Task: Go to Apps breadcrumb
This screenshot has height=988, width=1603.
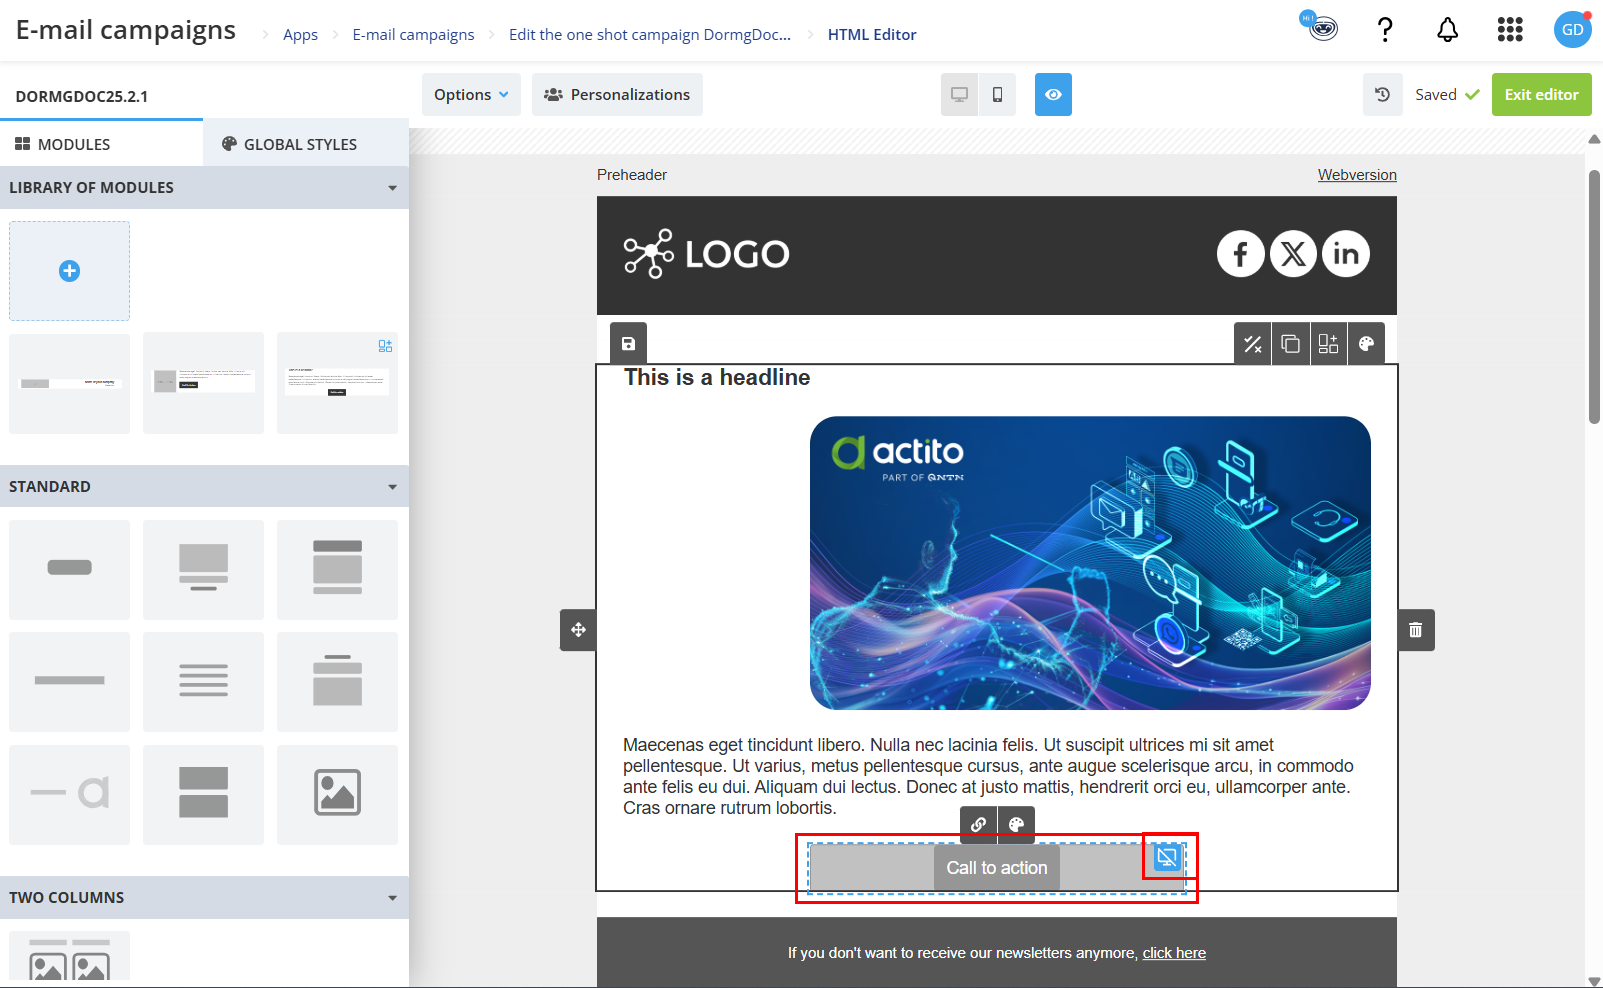Action: 300,35
